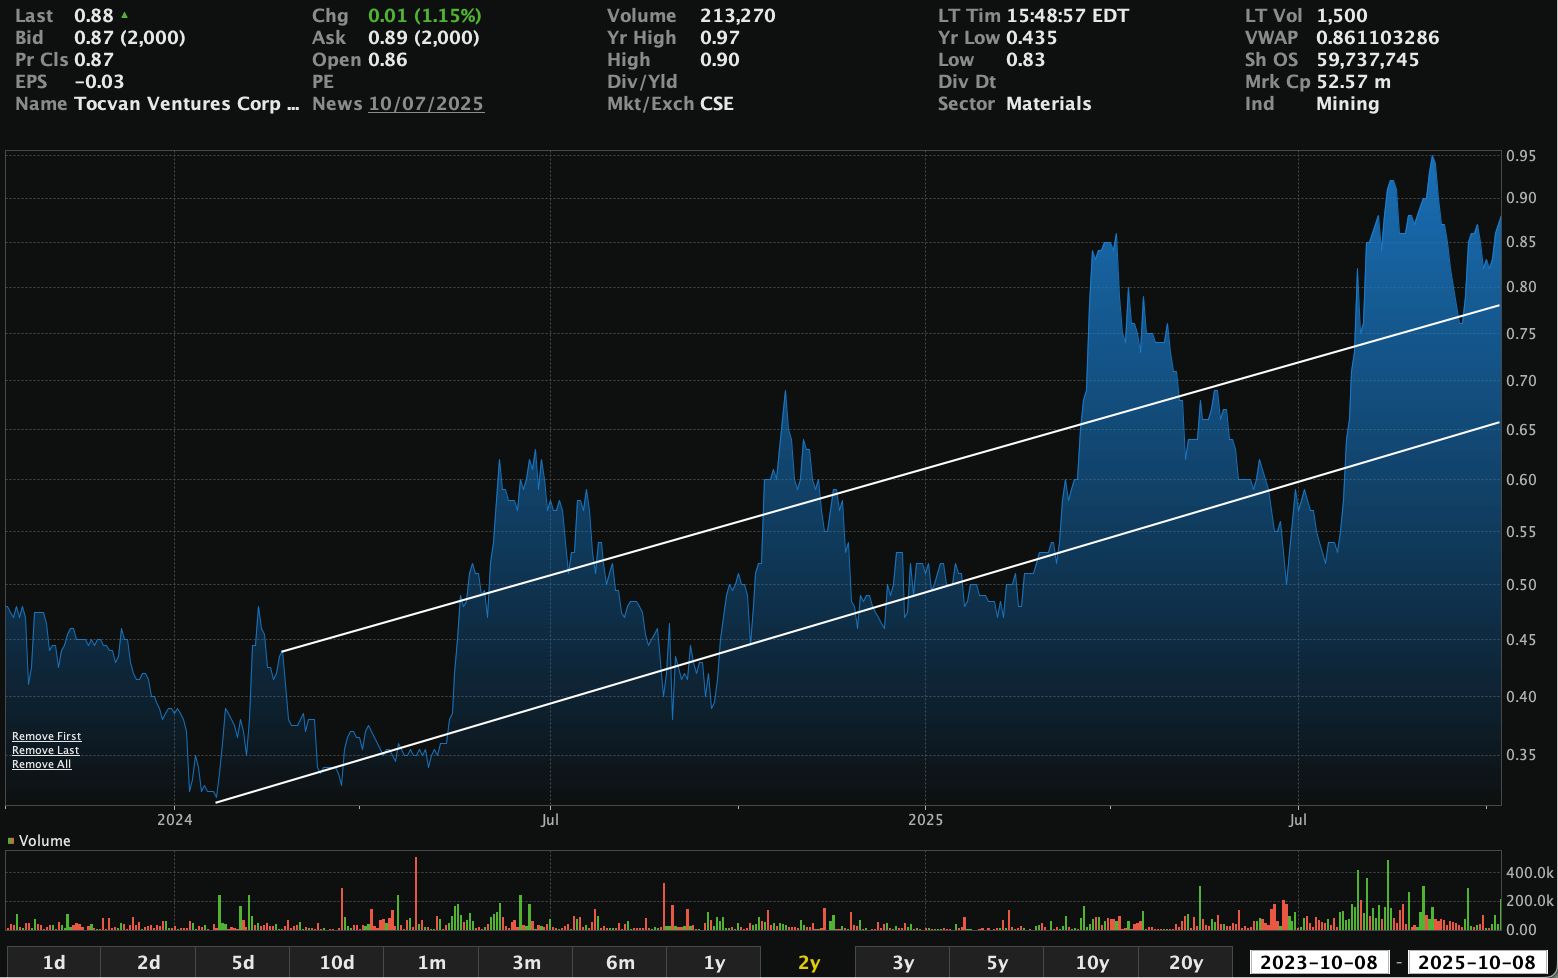Image resolution: width=1558 pixels, height=978 pixels.
Task: Click the green Volume legend marker
Action: 11,841
